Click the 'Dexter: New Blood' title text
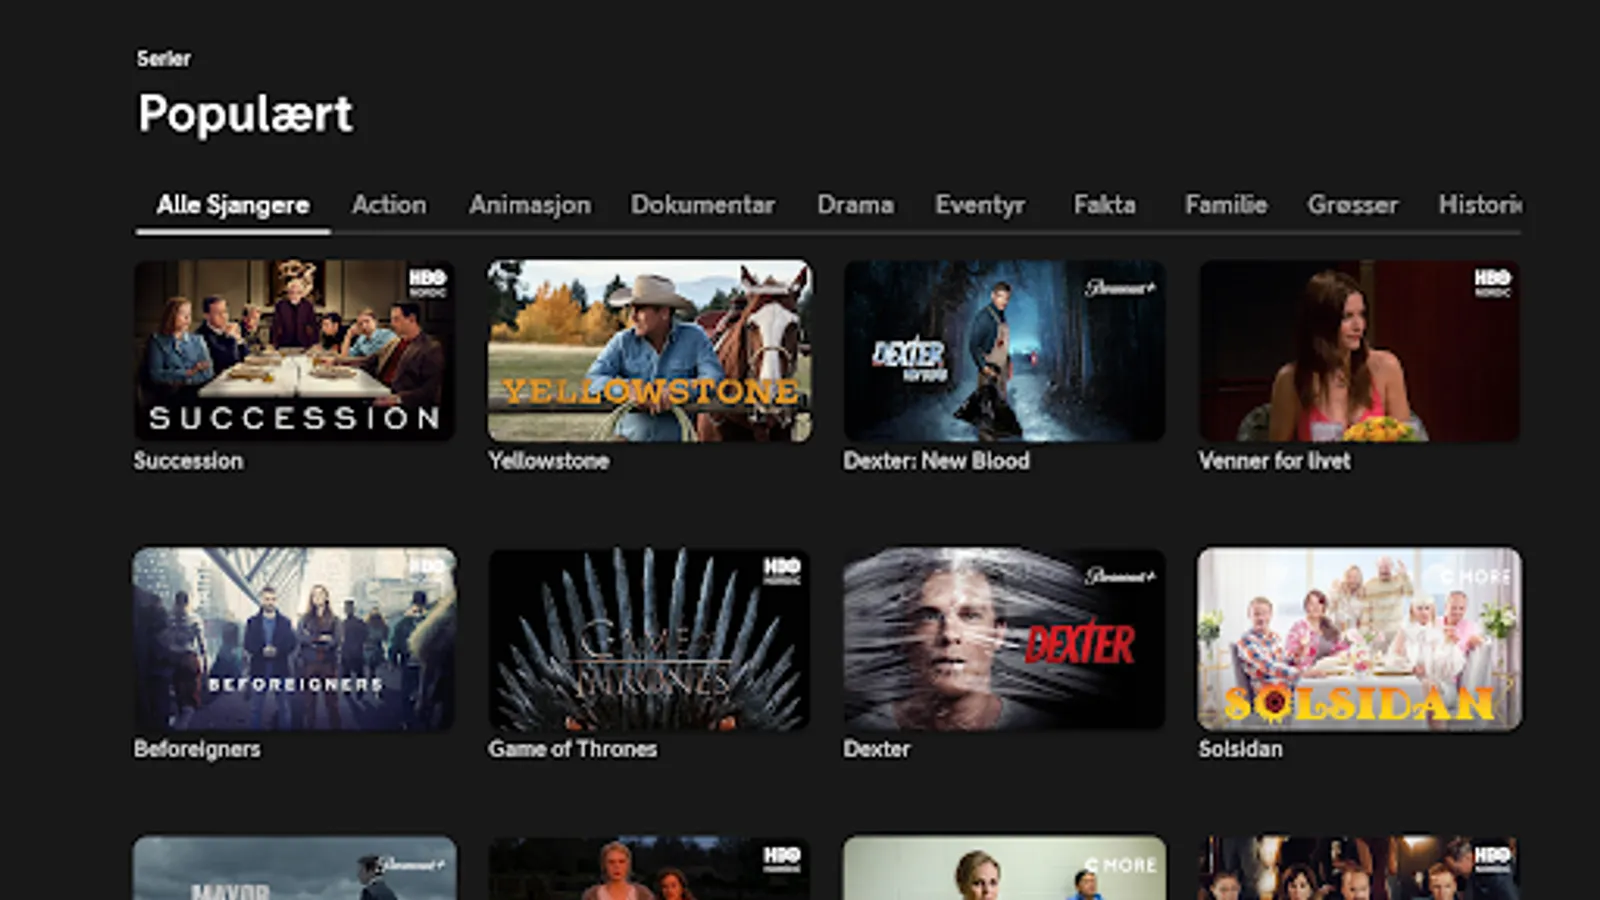 937,461
